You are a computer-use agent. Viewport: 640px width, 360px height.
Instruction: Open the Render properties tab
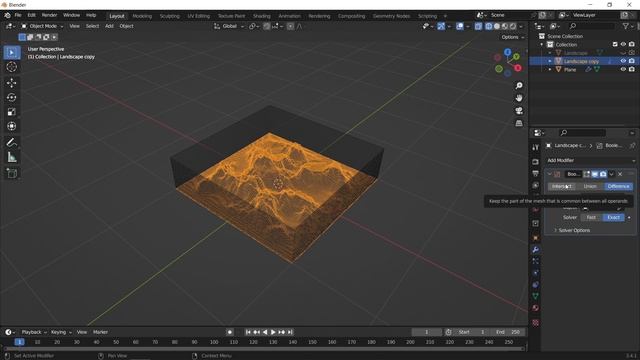pos(536,162)
